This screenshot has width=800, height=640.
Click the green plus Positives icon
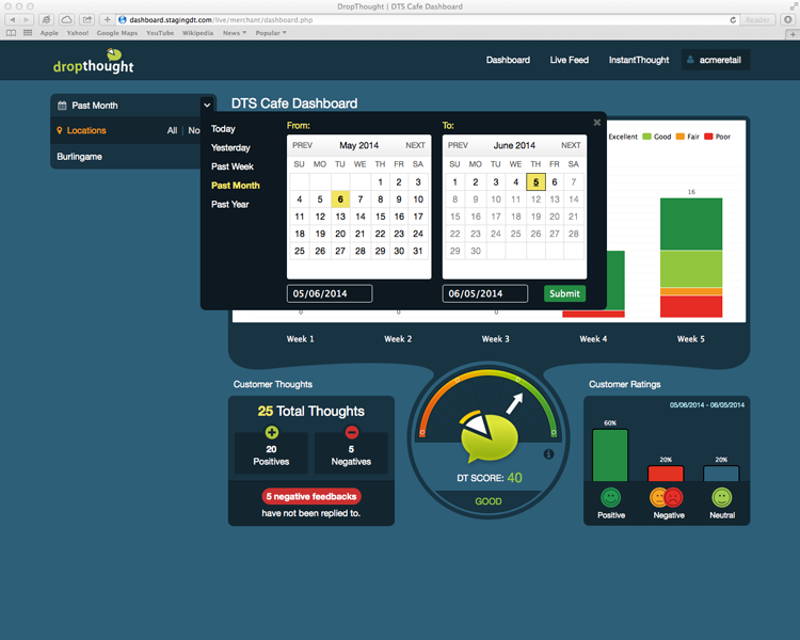coord(271,432)
